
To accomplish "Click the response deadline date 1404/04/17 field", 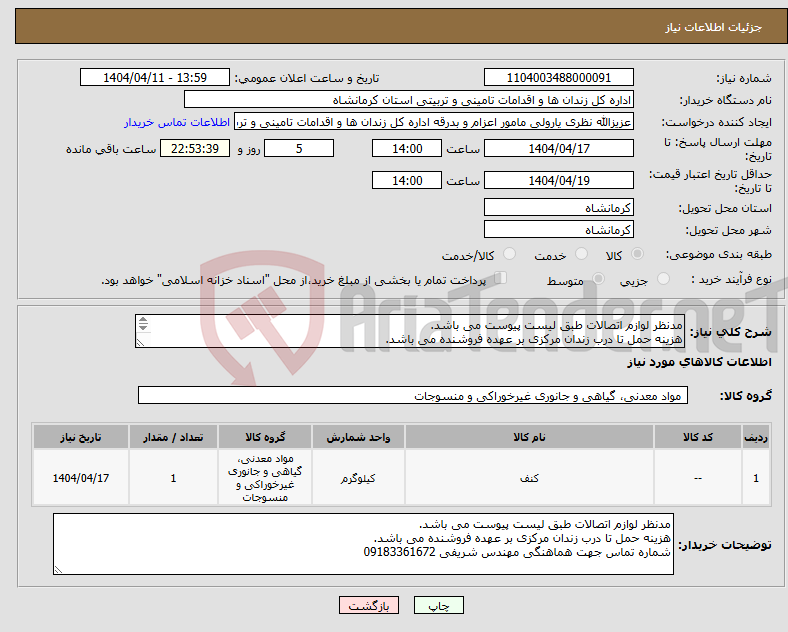I will (558, 148).
